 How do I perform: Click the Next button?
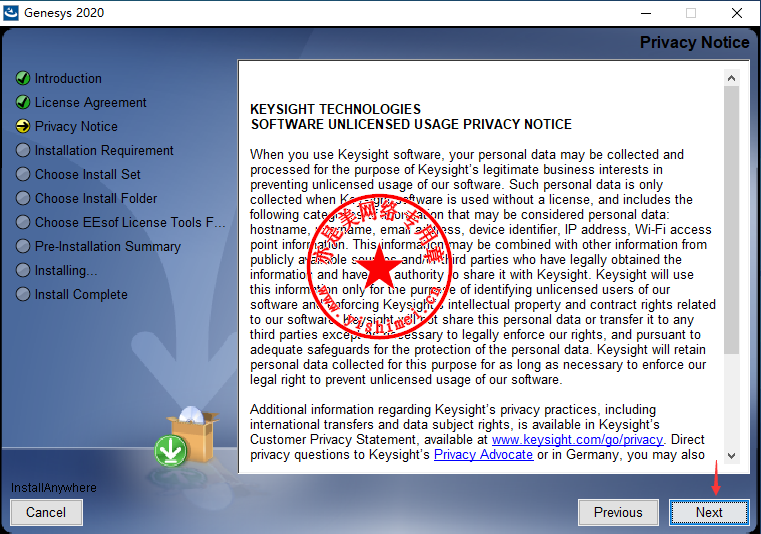point(709,512)
